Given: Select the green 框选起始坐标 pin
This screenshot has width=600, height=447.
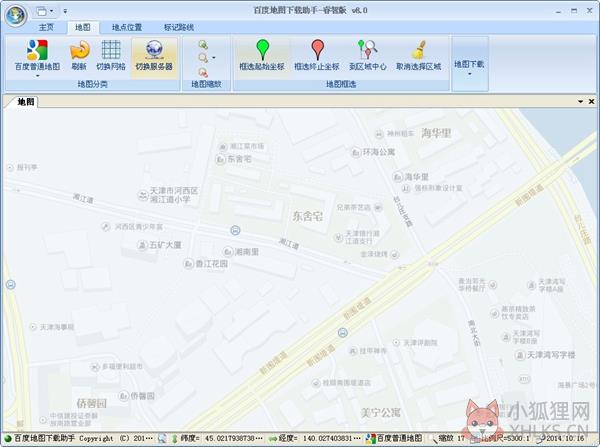Looking at the screenshot, I should click(x=262, y=49).
